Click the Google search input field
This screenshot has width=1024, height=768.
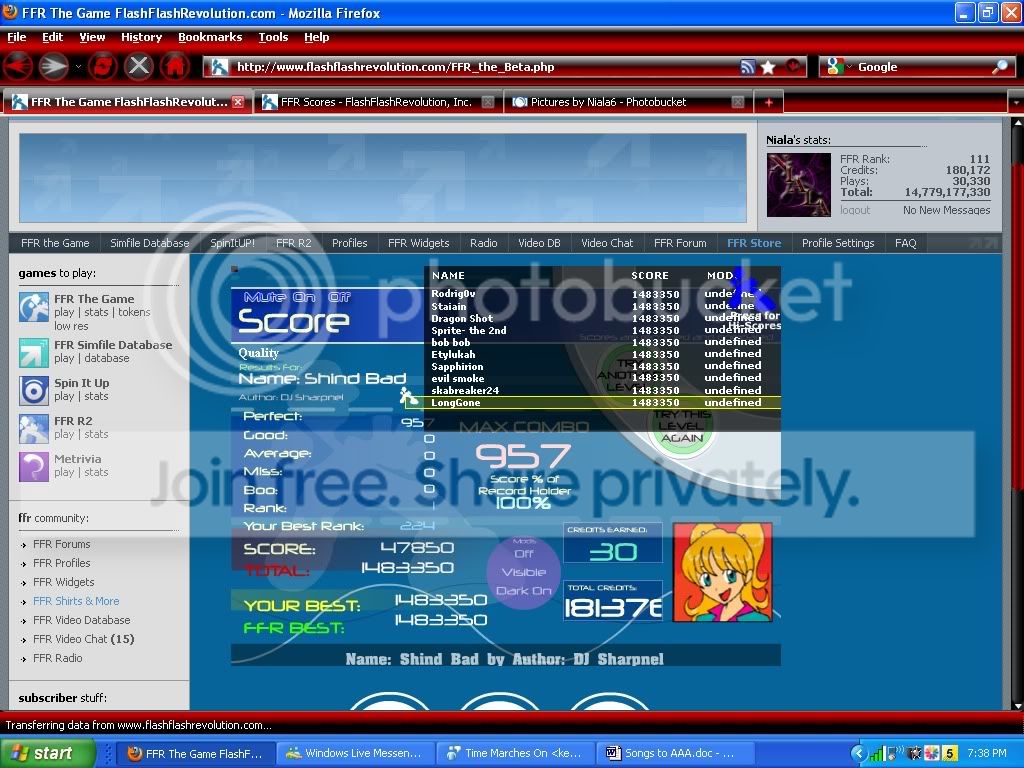pos(920,67)
